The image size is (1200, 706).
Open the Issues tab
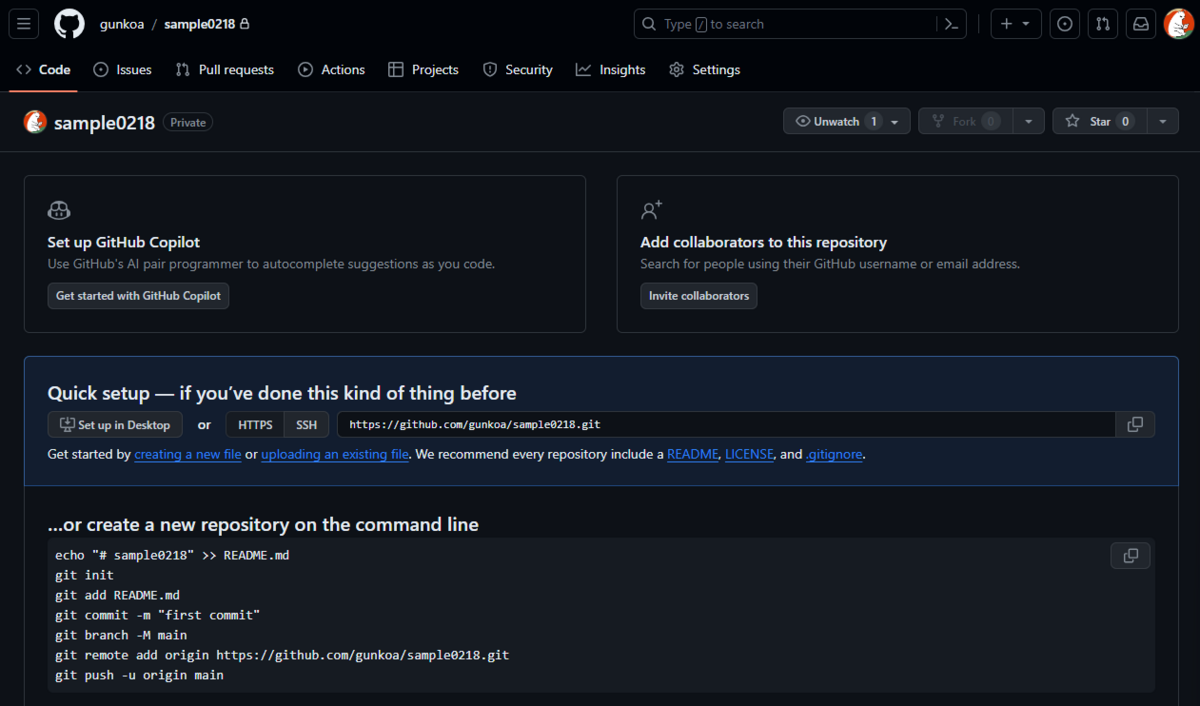click(x=122, y=69)
